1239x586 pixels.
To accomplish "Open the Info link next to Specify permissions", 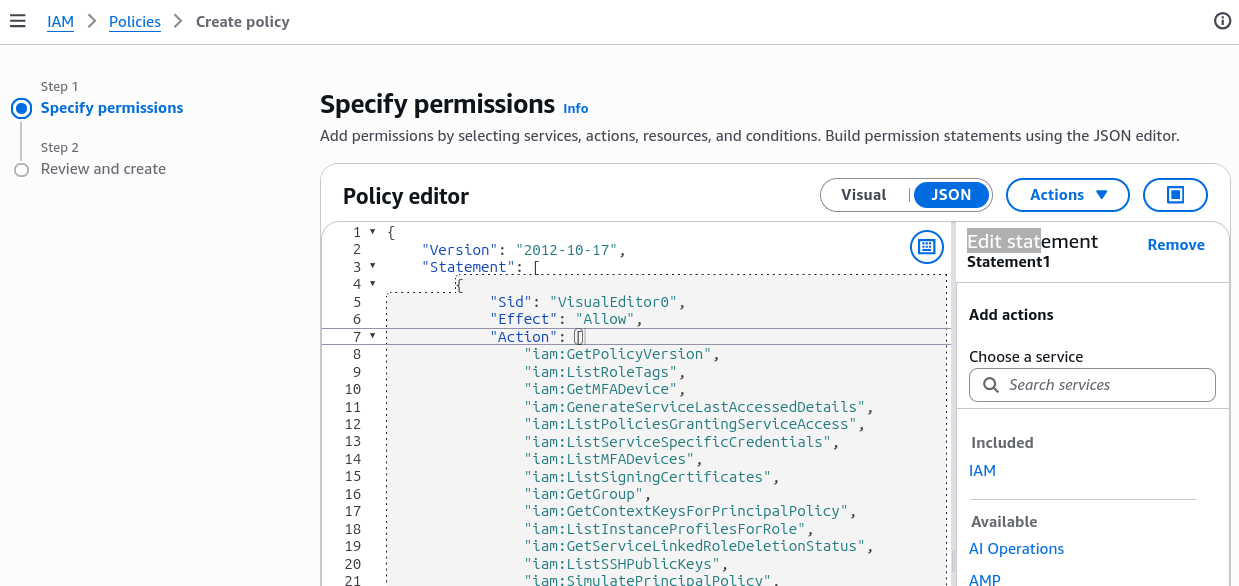I will click(576, 108).
